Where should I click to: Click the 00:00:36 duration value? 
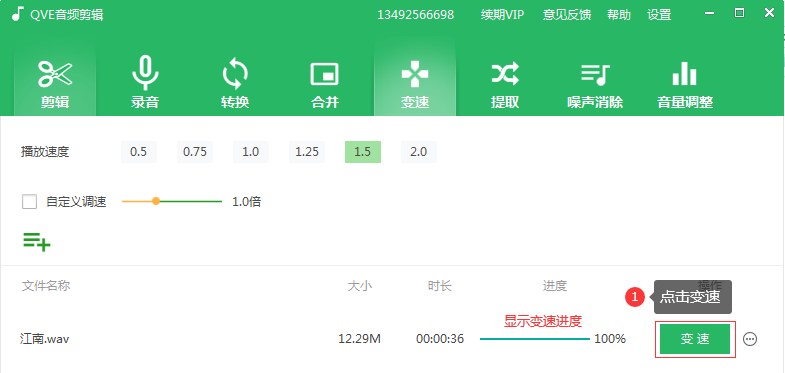tap(440, 339)
